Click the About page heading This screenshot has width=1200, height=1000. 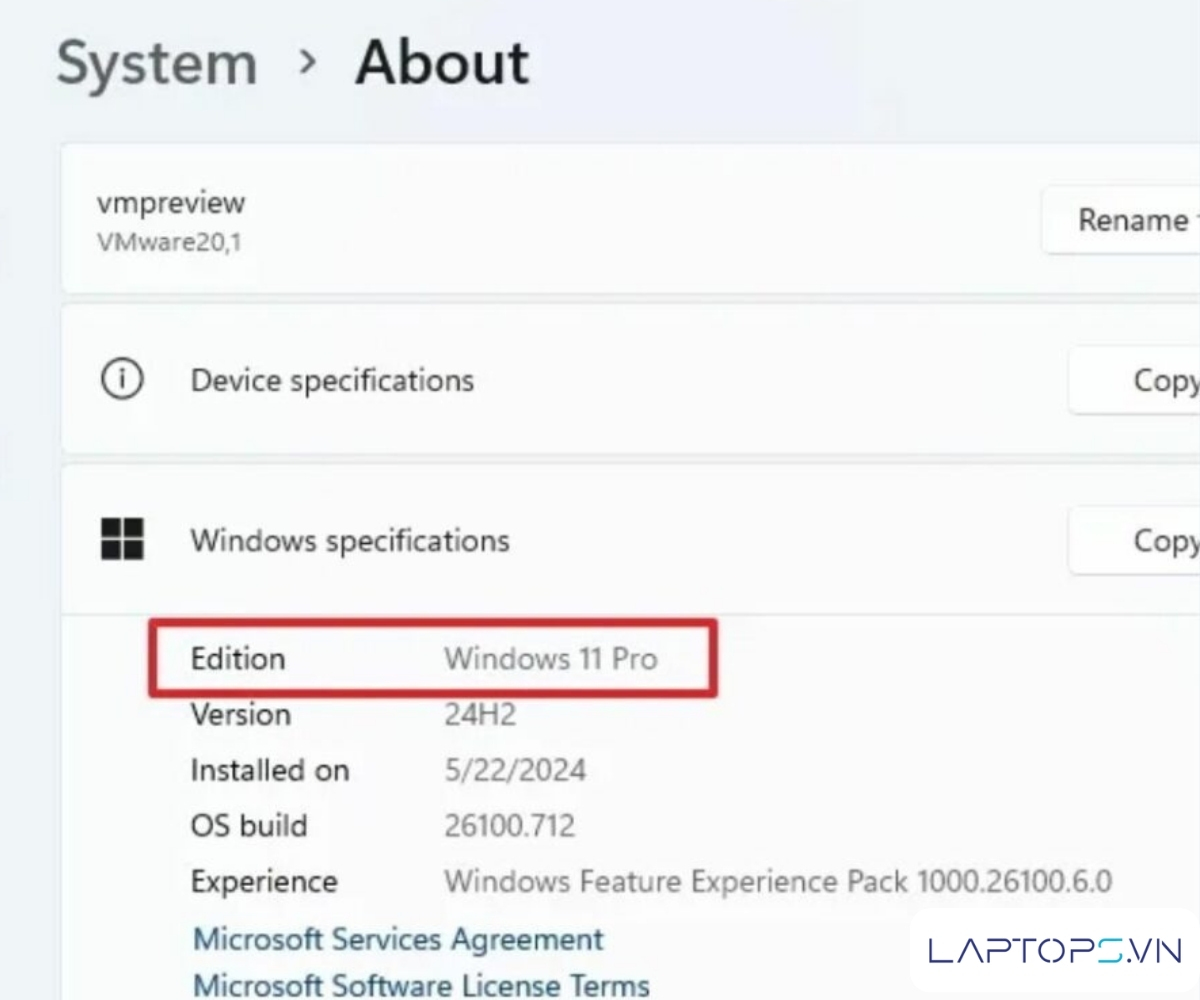442,63
